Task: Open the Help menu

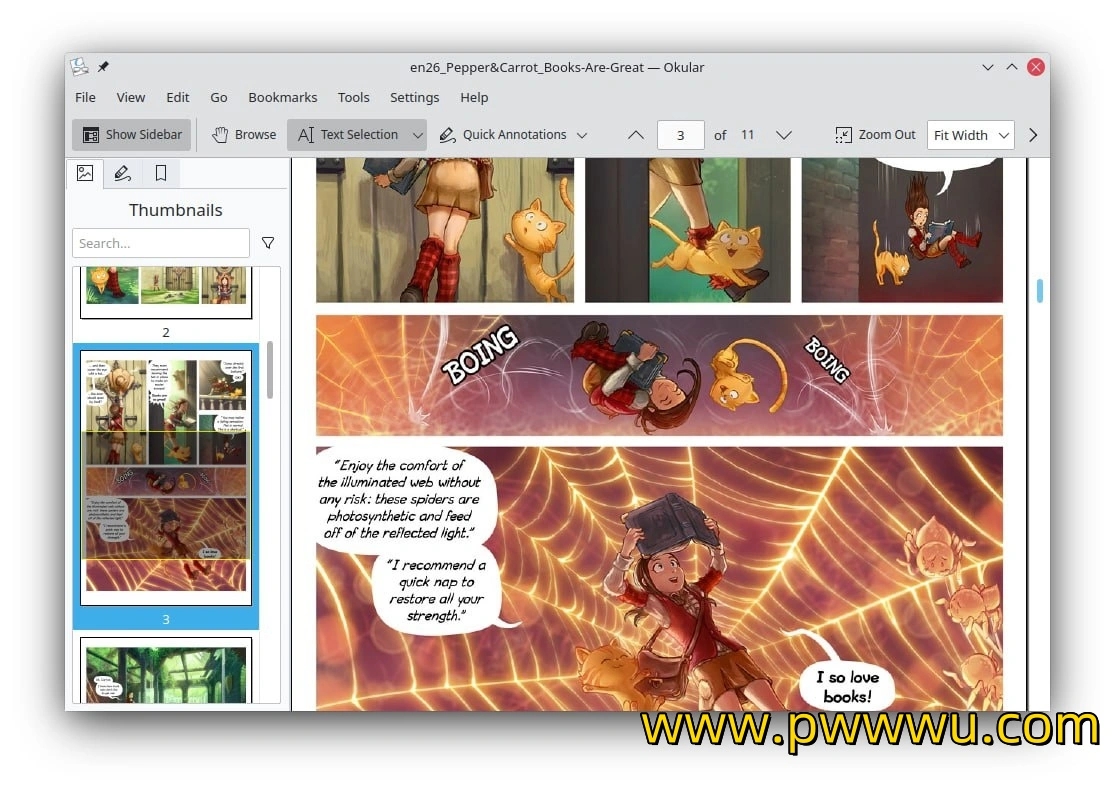Action: (474, 97)
